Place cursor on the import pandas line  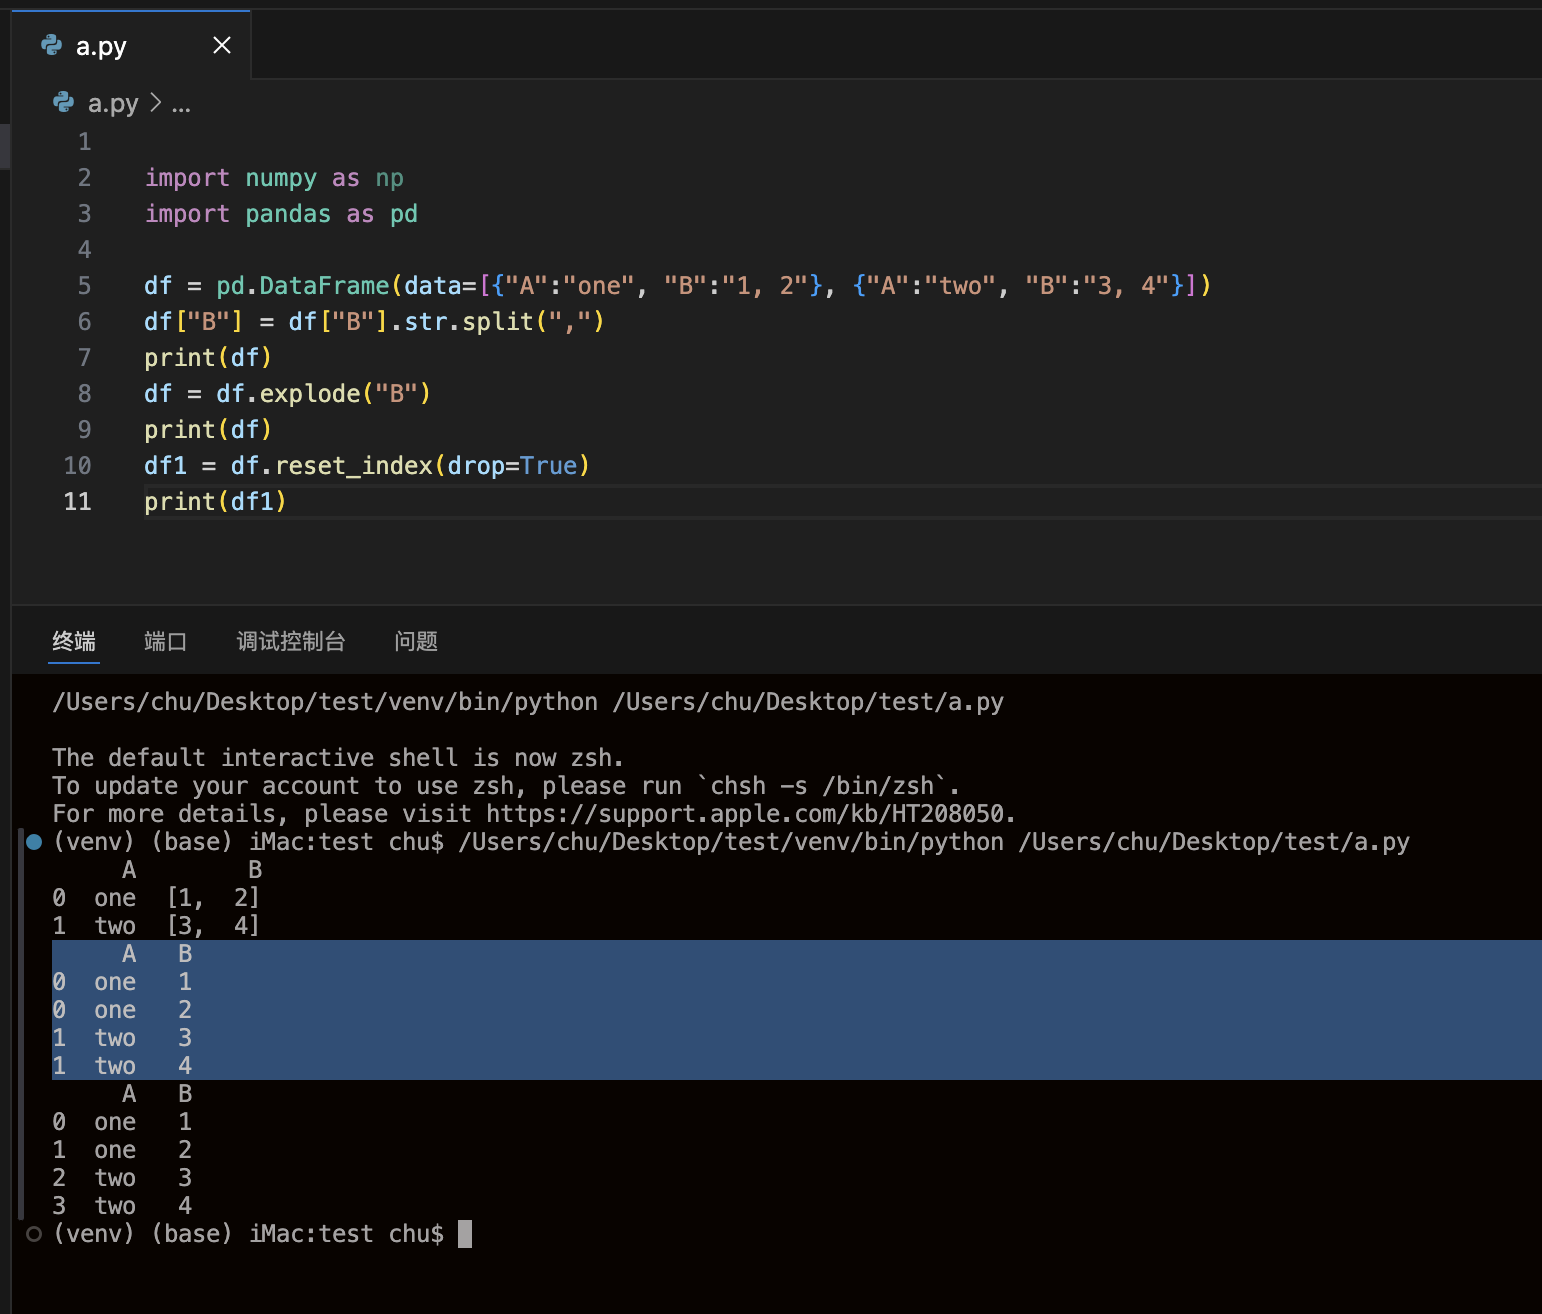[x=281, y=214]
